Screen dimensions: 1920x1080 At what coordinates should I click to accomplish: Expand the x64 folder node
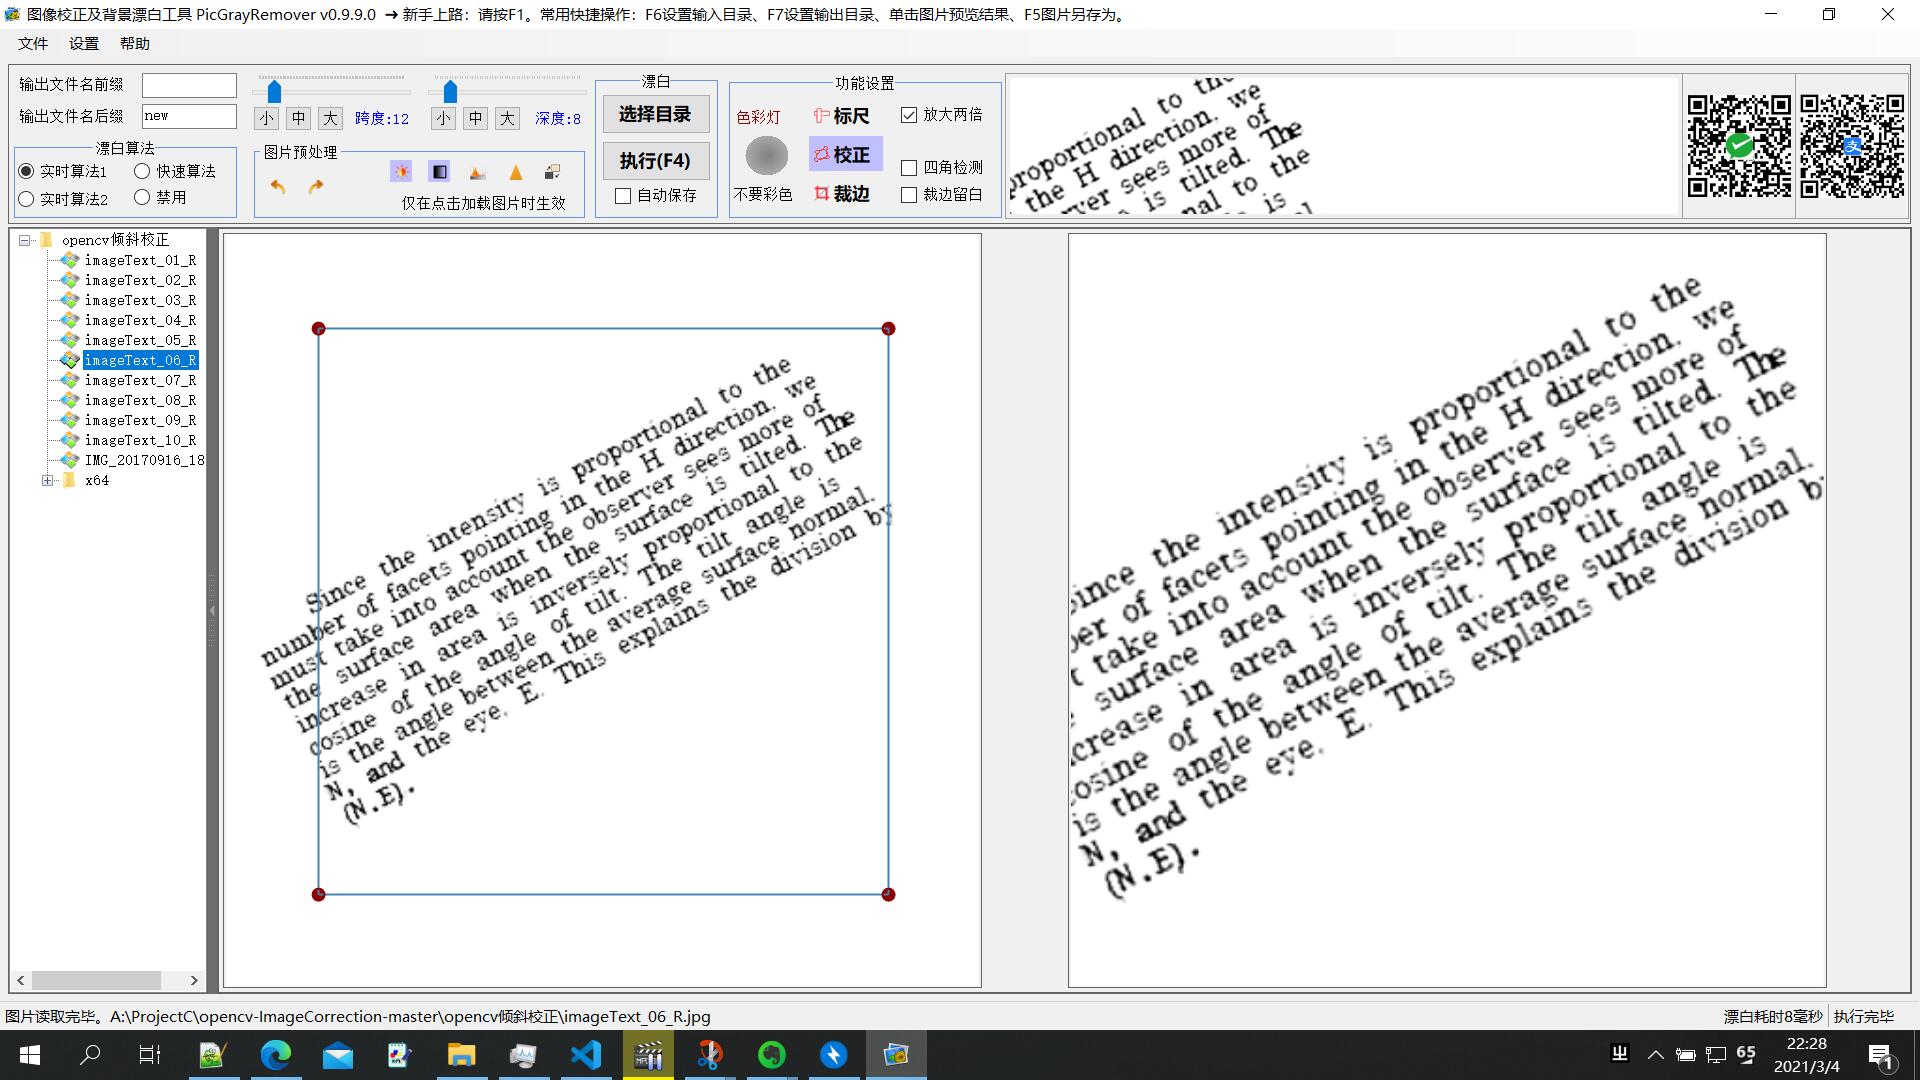coord(47,480)
